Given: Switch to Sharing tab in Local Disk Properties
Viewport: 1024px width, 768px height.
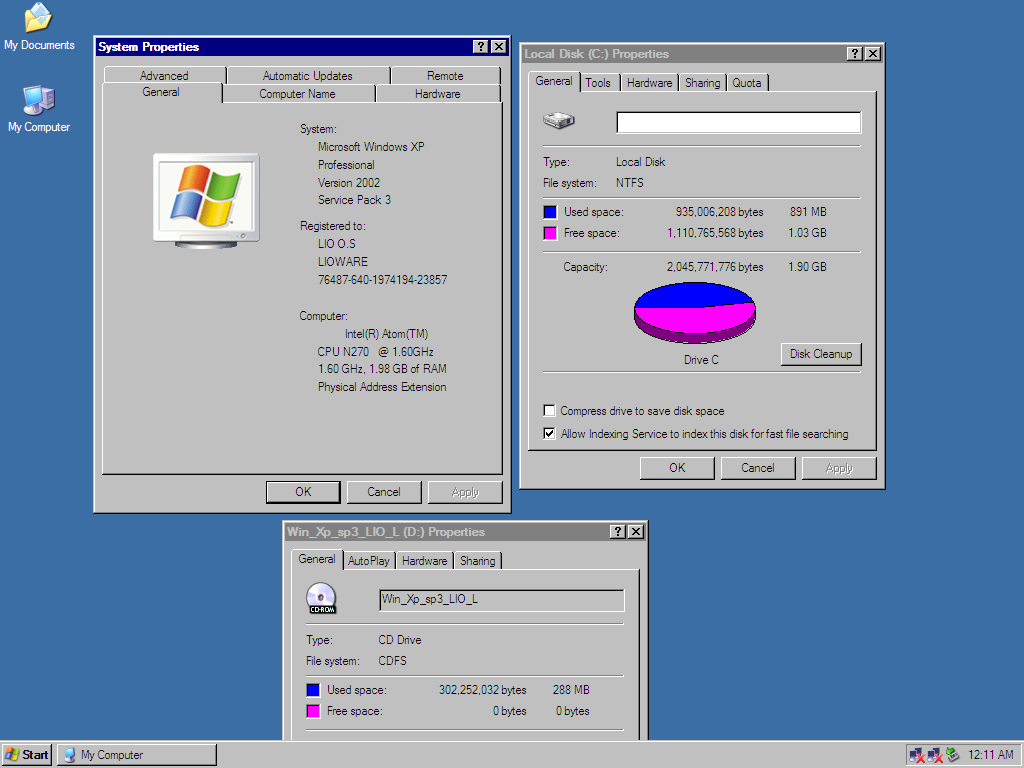Looking at the screenshot, I should coord(703,83).
